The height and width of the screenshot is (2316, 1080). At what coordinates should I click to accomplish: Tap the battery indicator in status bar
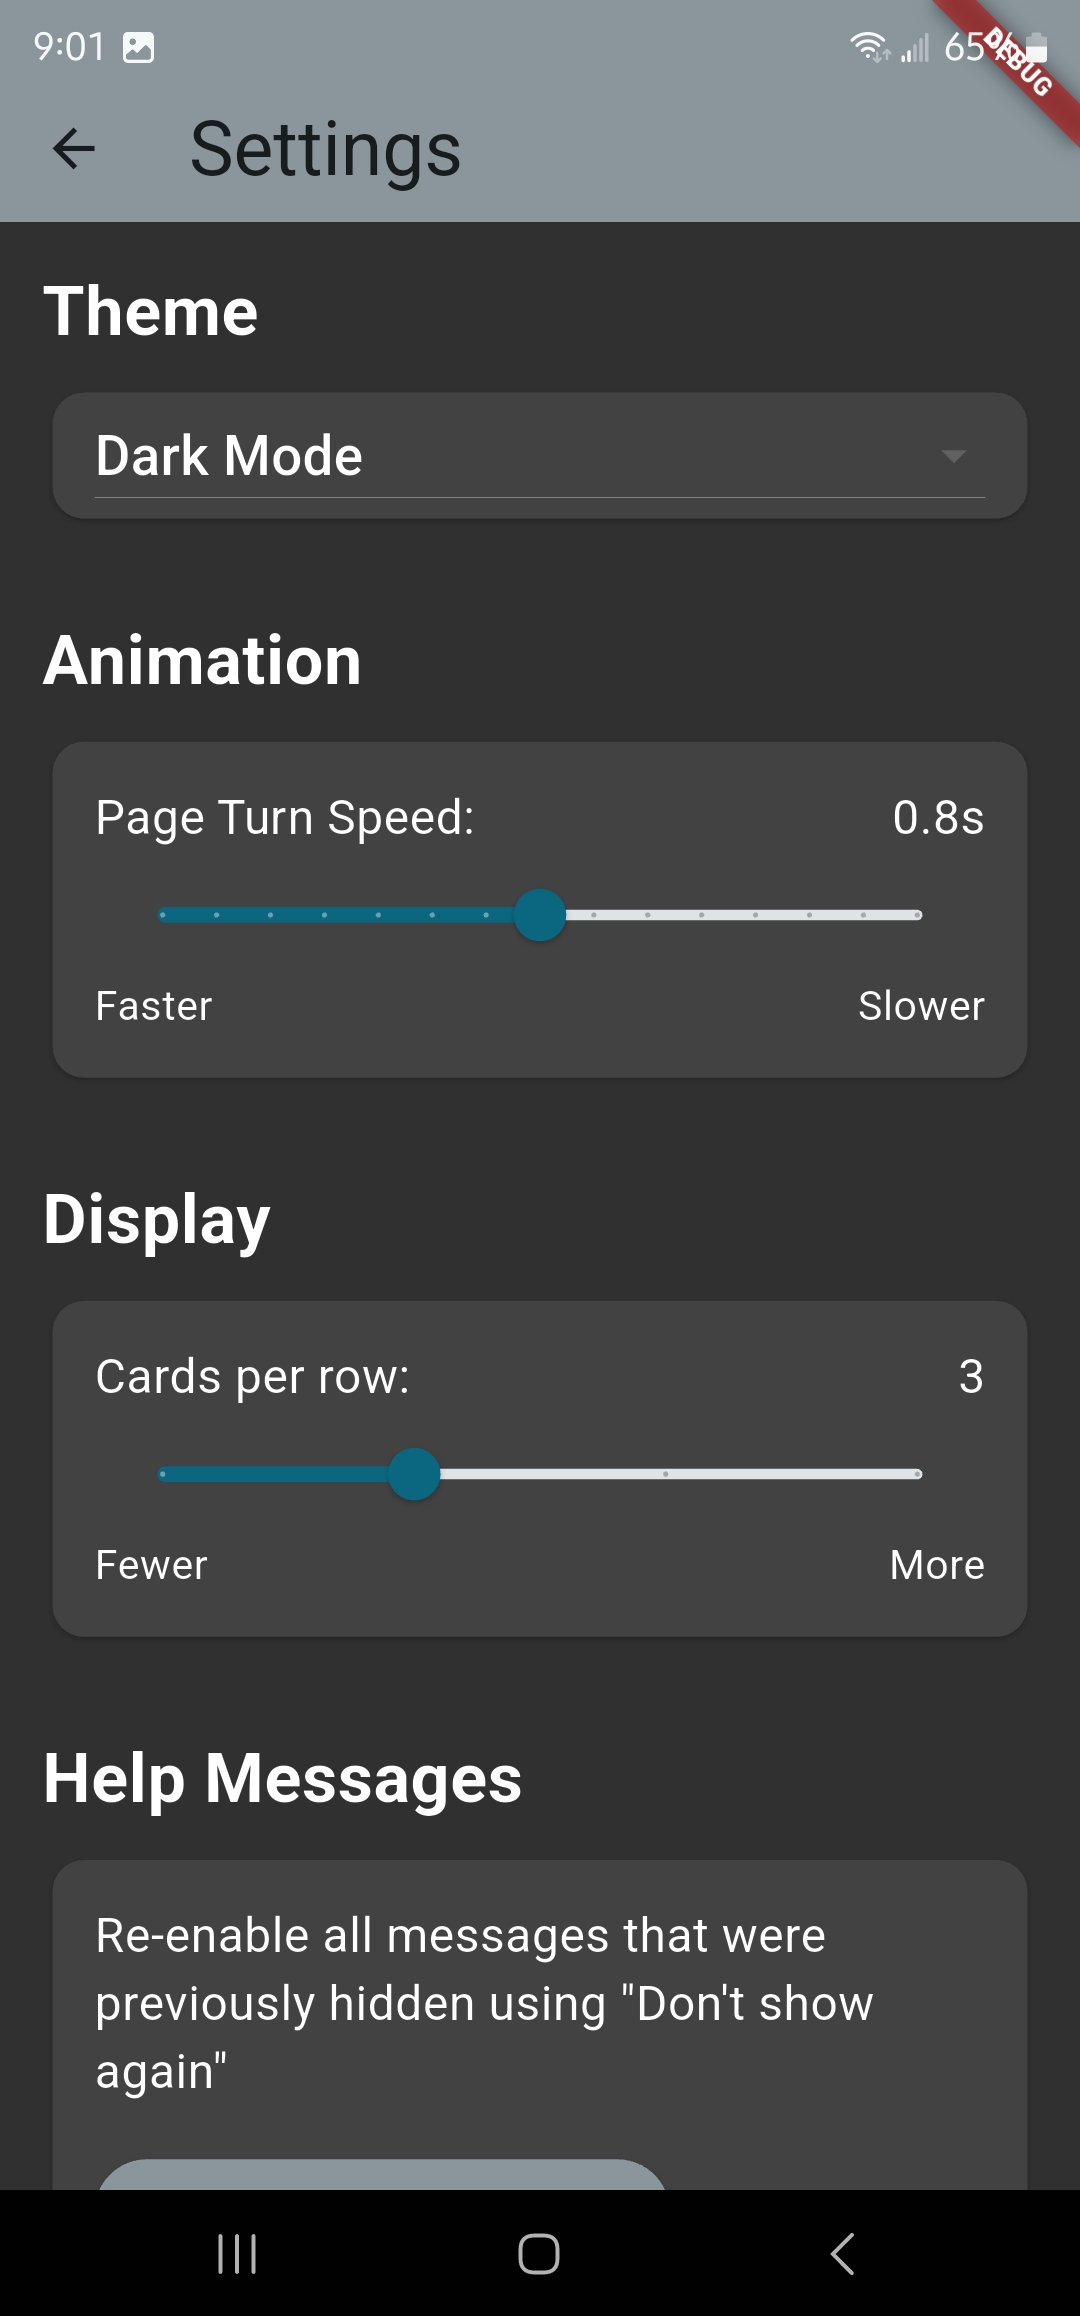click(1035, 47)
